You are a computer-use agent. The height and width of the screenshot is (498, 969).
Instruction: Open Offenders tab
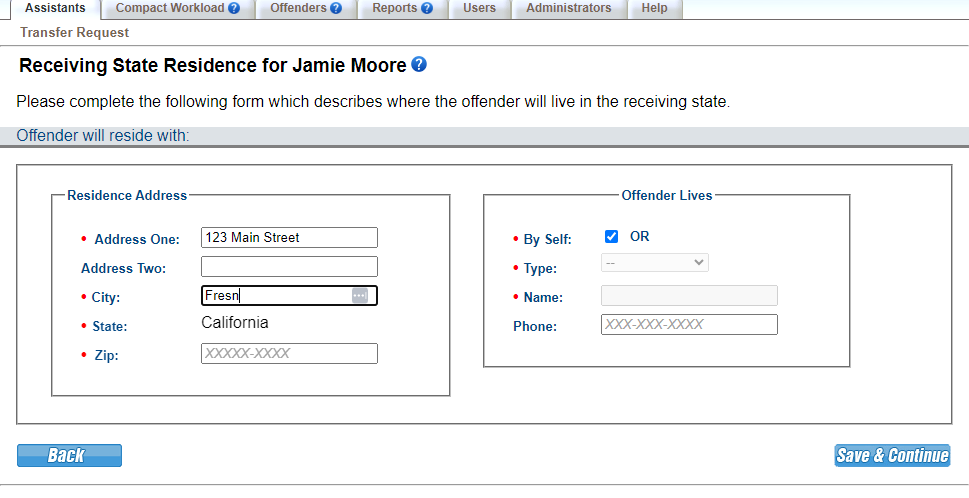click(x=306, y=9)
